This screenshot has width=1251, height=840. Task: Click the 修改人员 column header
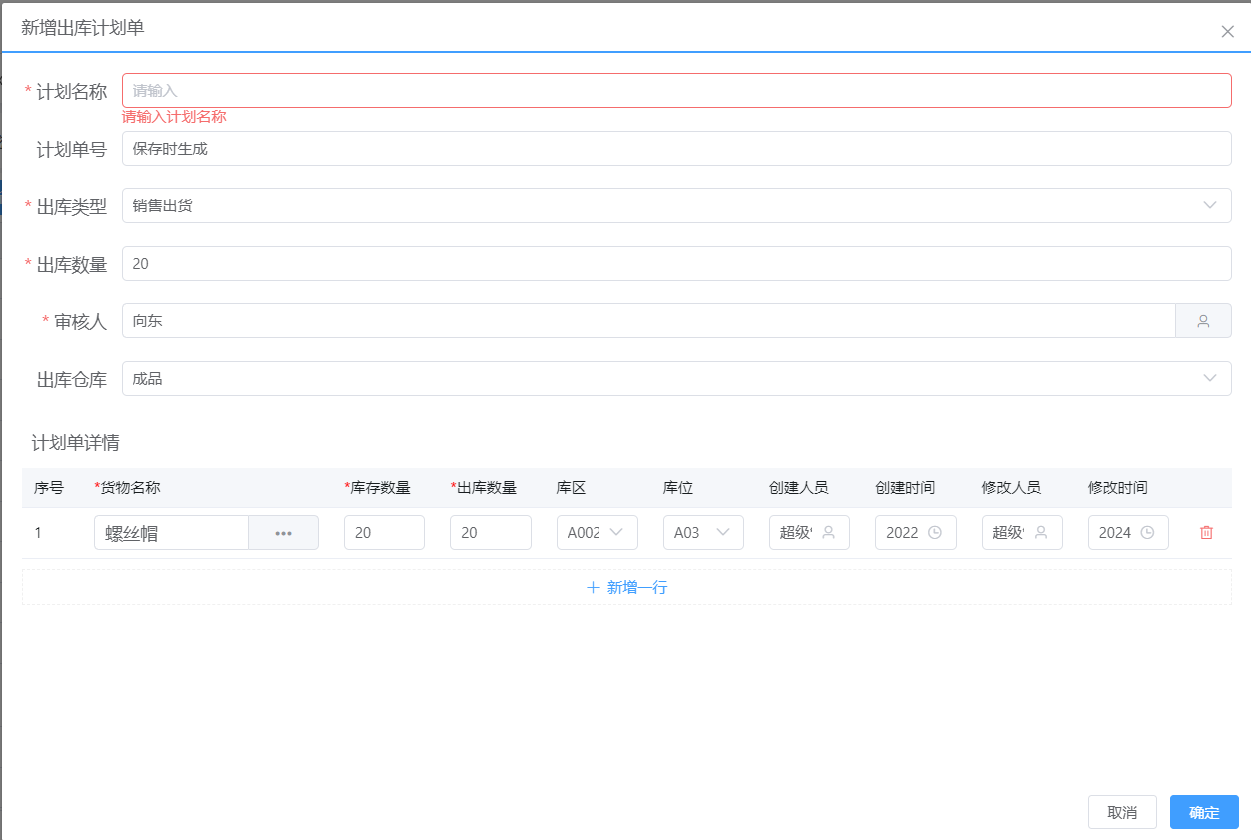tap(1011, 488)
